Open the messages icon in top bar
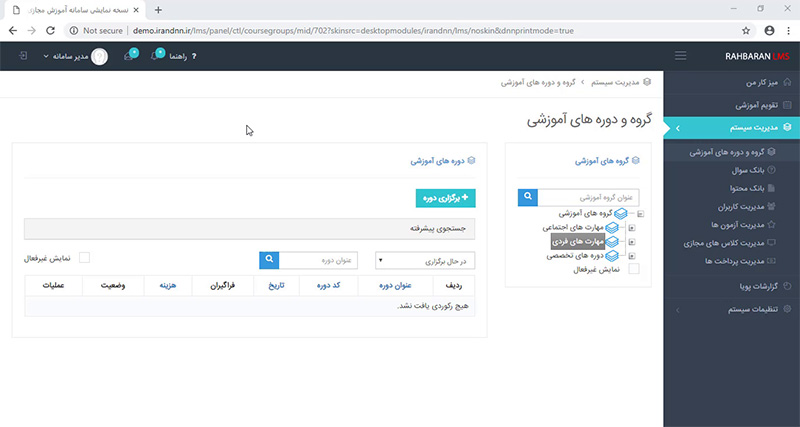The height and width of the screenshot is (427, 800). coord(129,56)
